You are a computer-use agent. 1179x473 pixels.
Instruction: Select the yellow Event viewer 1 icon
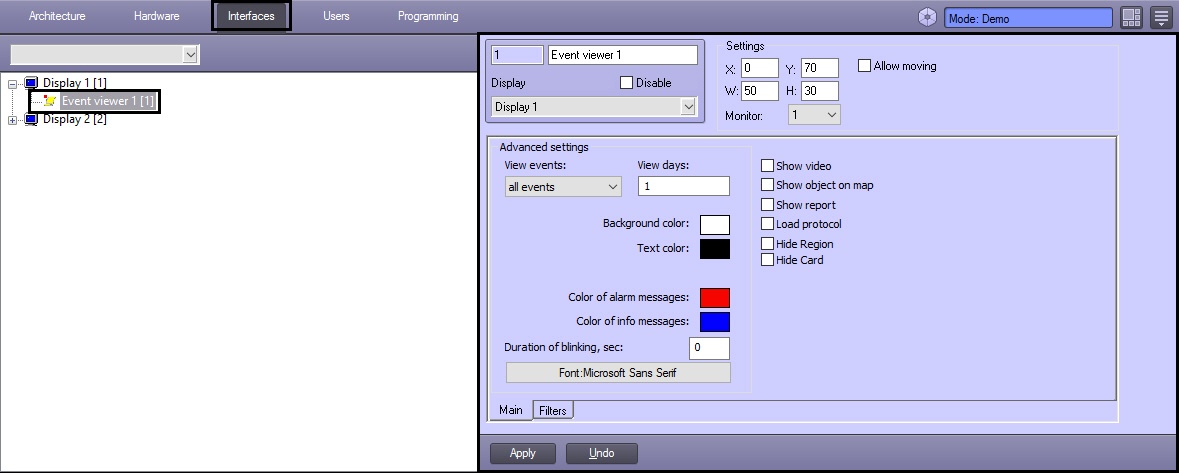pyautogui.click(x=50, y=101)
